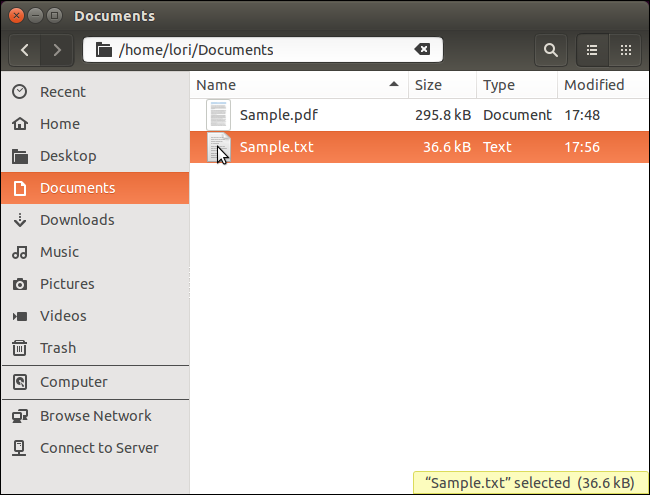This screenshot has width=650, height=495.
Task: Open Pictures from the sidebar
Action: [x=66, y=284]
